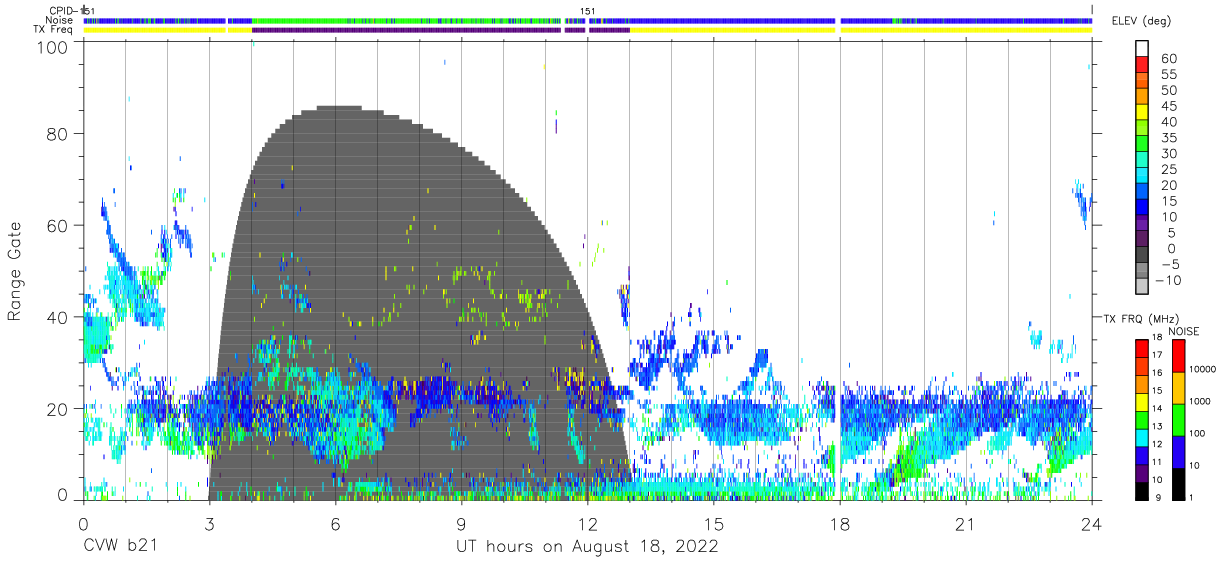Screen dimensions: 1228x567
Task: Pick the red TX FRQ segment between 18 and 17
Action: pyautogui.click(x=1141, y=348)
